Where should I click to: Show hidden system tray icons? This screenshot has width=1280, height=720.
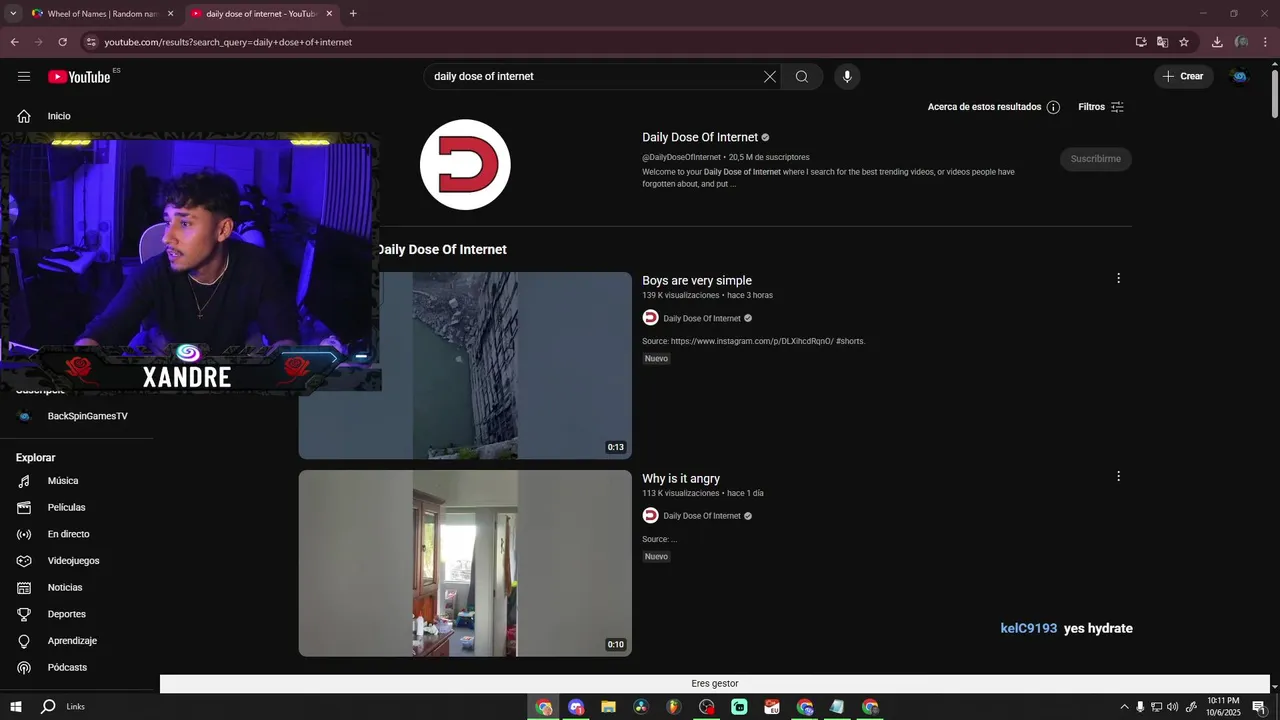pos(1124,707)
